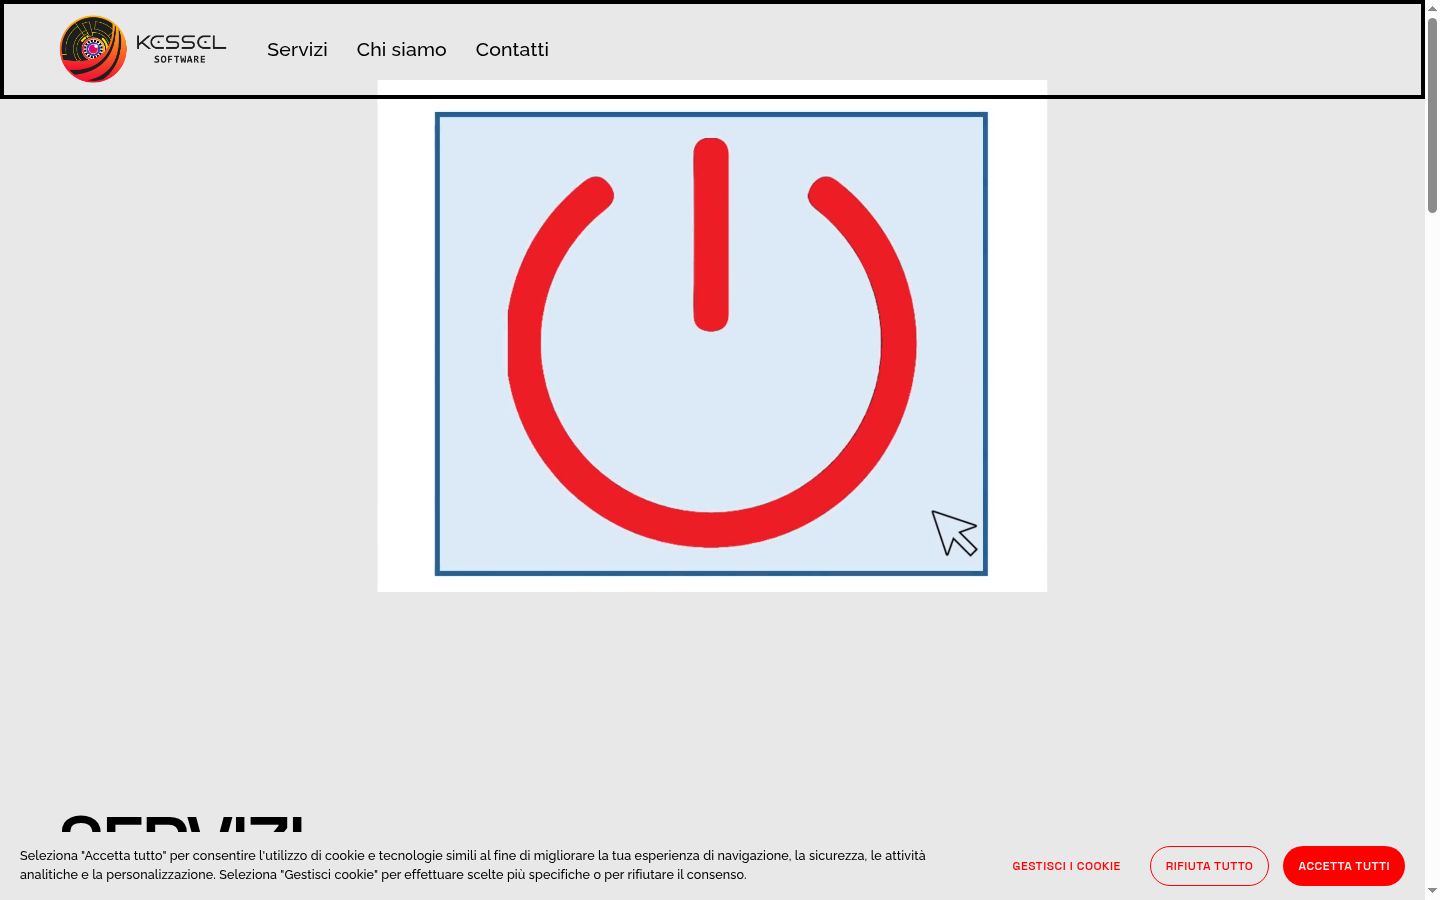The width and height of the screenshot is (1440, 900).
Task: Go to the Chi siamo page
Action: (x=401, y=49)
